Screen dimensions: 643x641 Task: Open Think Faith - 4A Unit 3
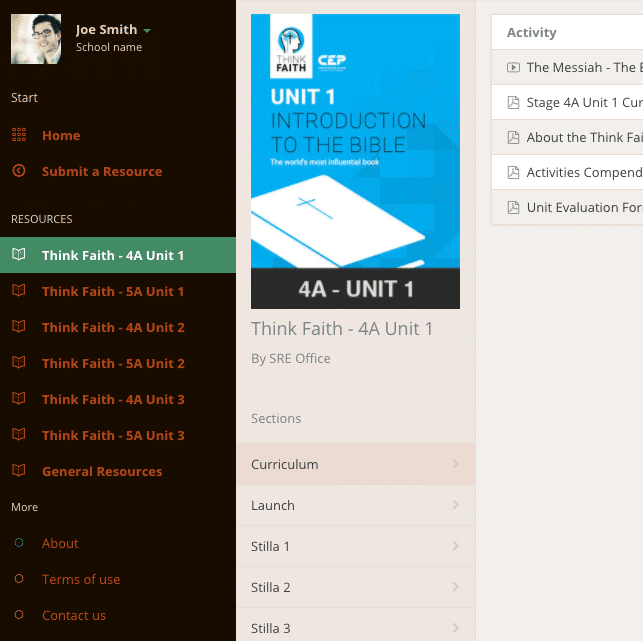[x=113, y=399]
